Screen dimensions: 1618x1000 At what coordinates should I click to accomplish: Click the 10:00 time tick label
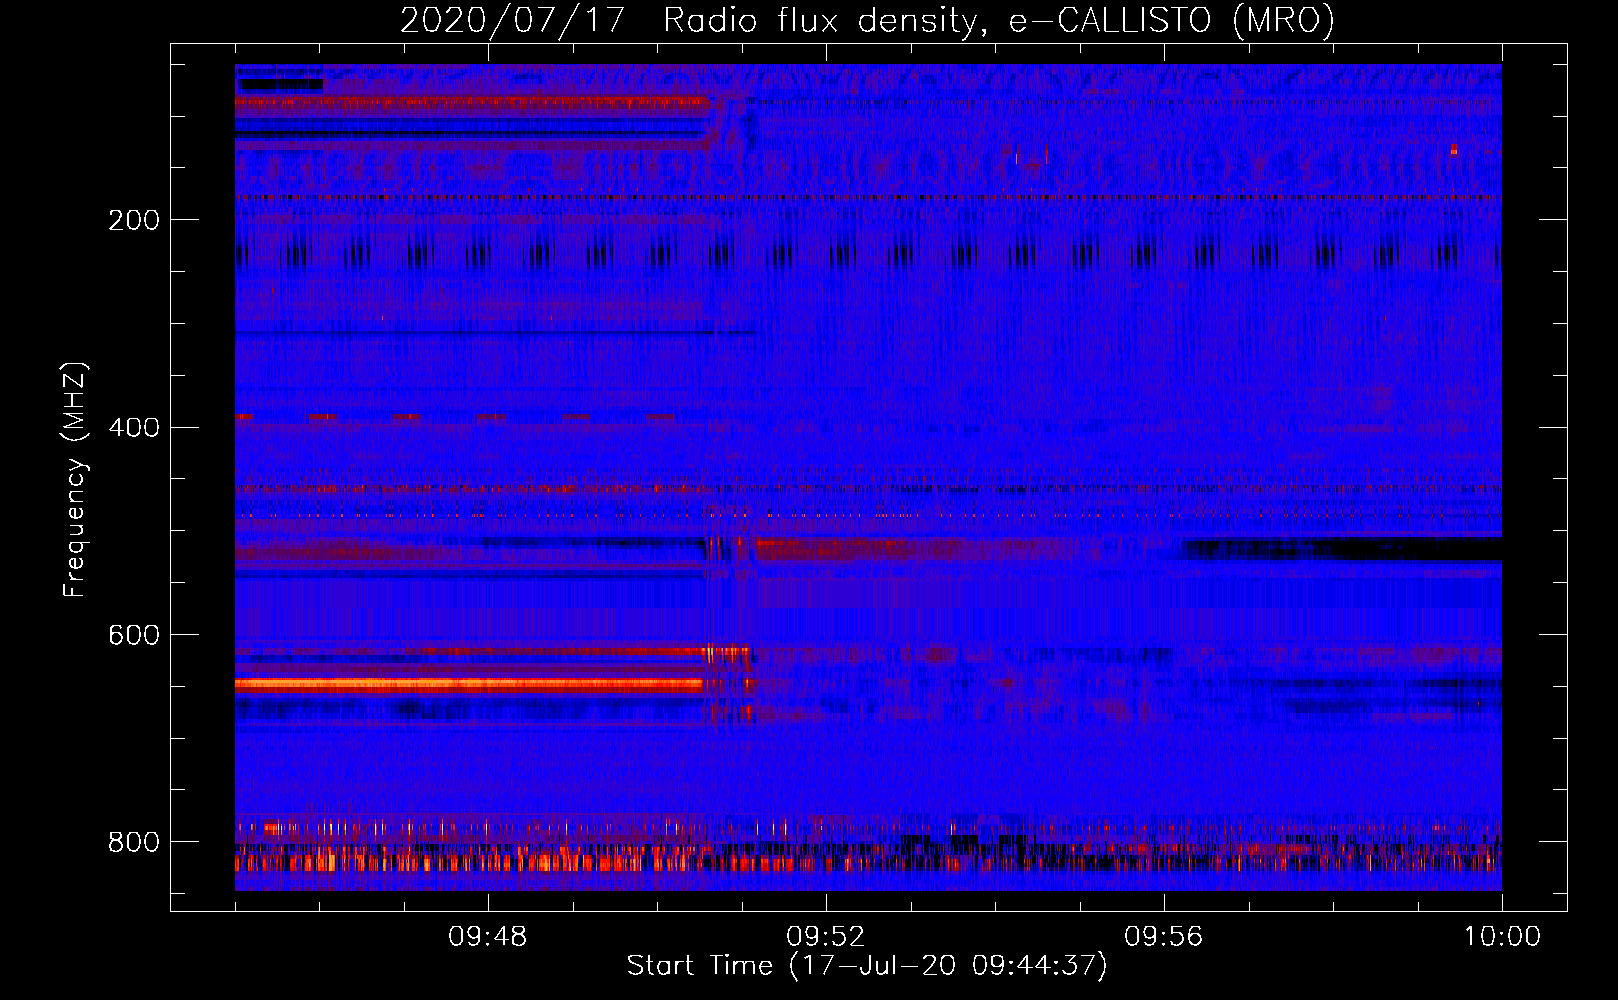(1502, 937)
